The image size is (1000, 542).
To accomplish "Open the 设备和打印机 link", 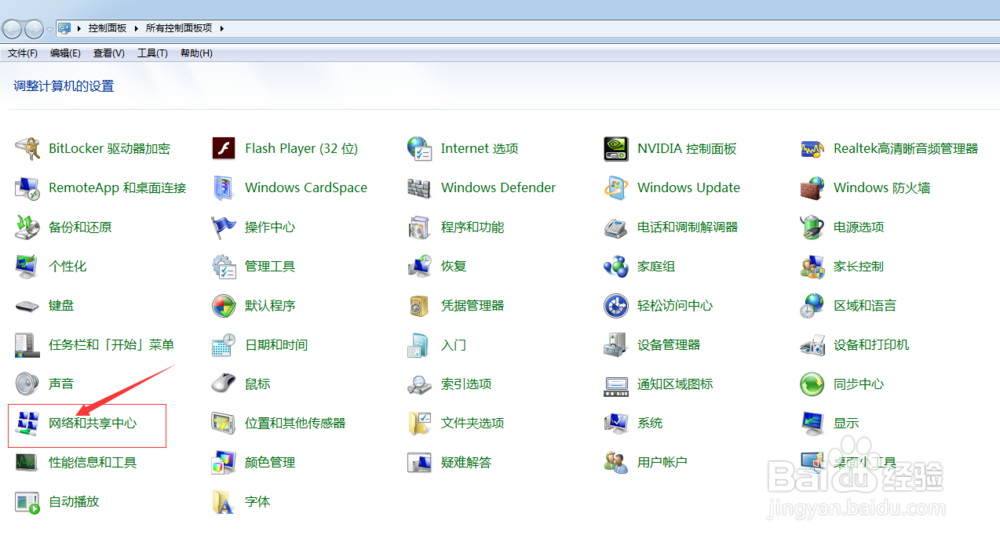I will tap(871, 345).
